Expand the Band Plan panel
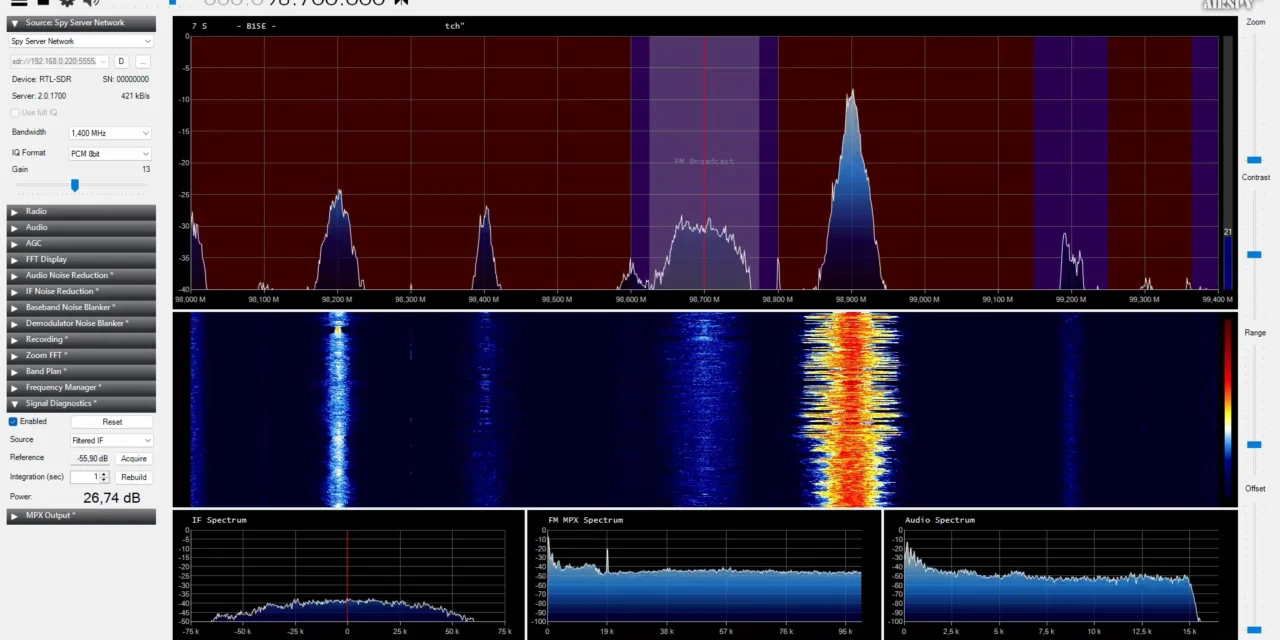The height and width of the screenshot is (640, 1280). point(81,371)
